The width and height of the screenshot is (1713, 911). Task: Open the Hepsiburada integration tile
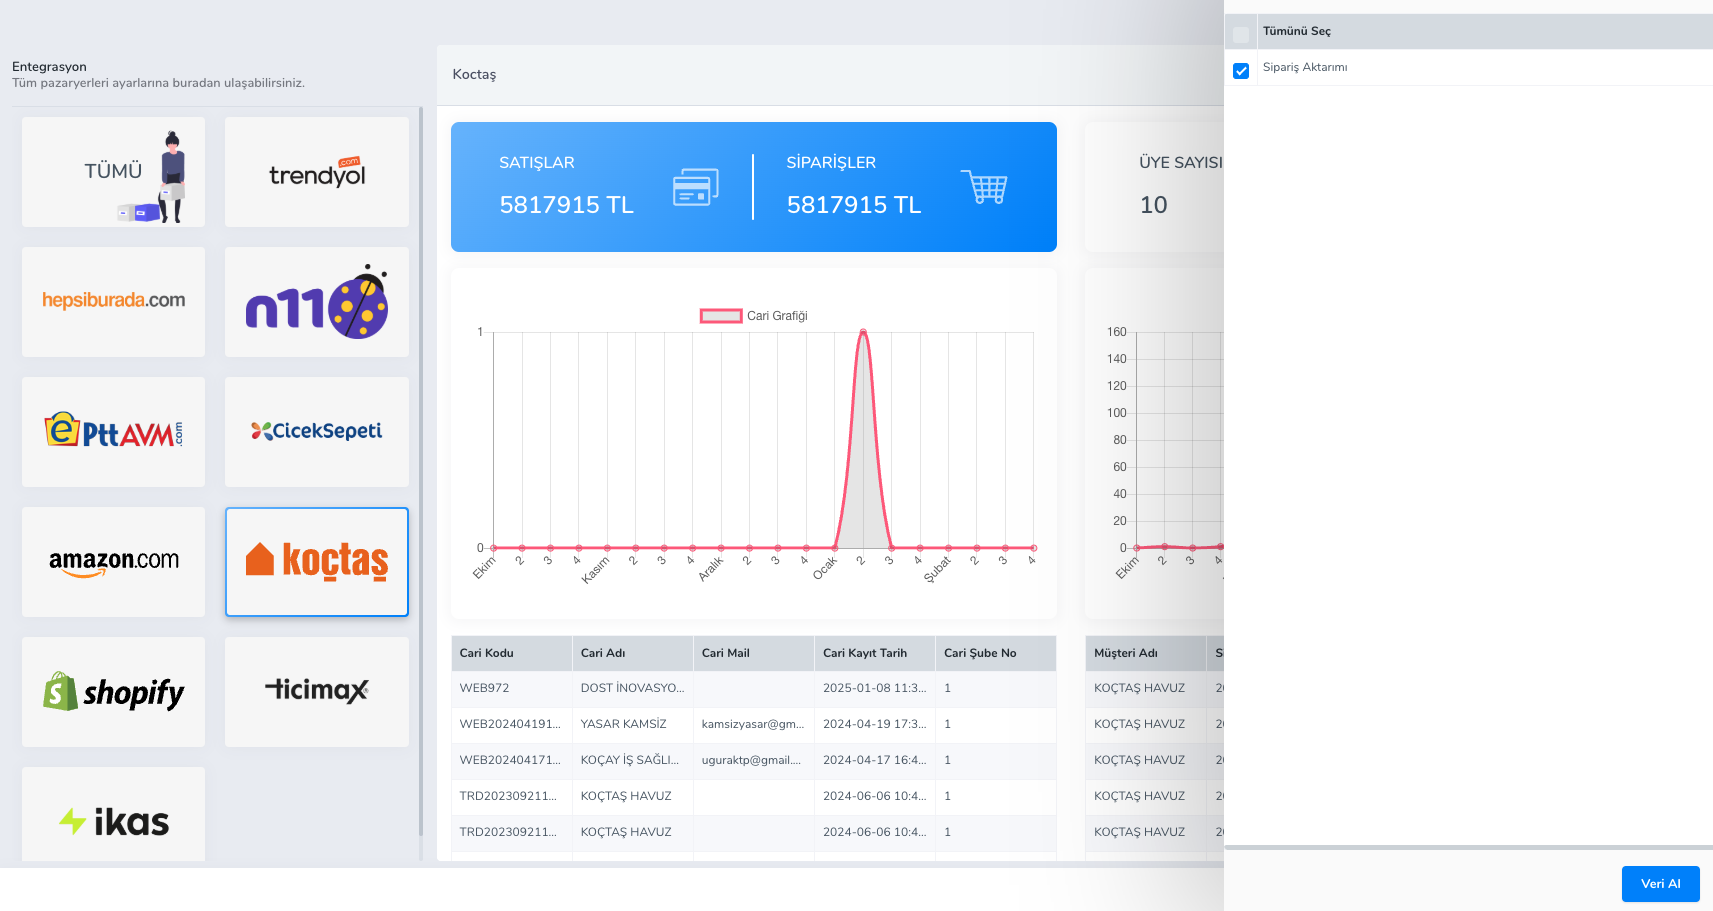pyautogui.click(x=113, y=301)
